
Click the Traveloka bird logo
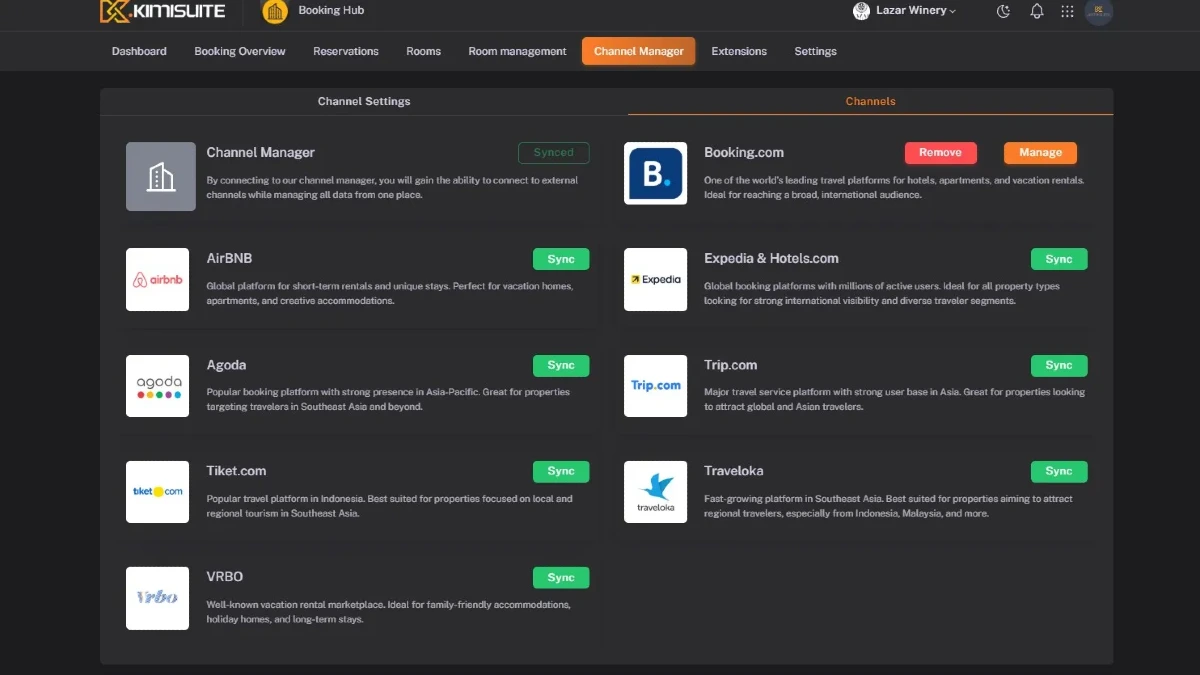[x=655, y=492]
